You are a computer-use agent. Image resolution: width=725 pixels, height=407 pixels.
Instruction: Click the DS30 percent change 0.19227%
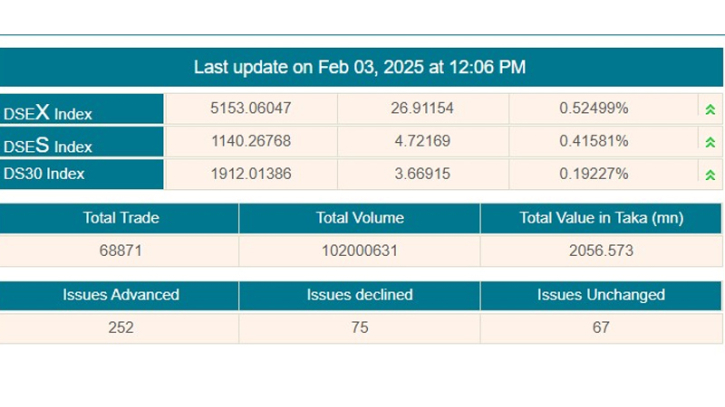coord(594,174)
